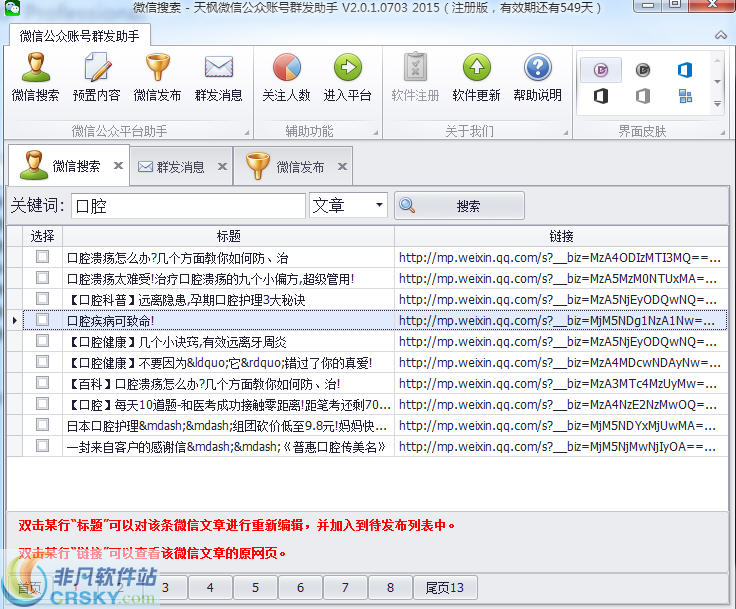The image size is (736, 609).
Task: Go to results page 4
Action: [210, 587]
